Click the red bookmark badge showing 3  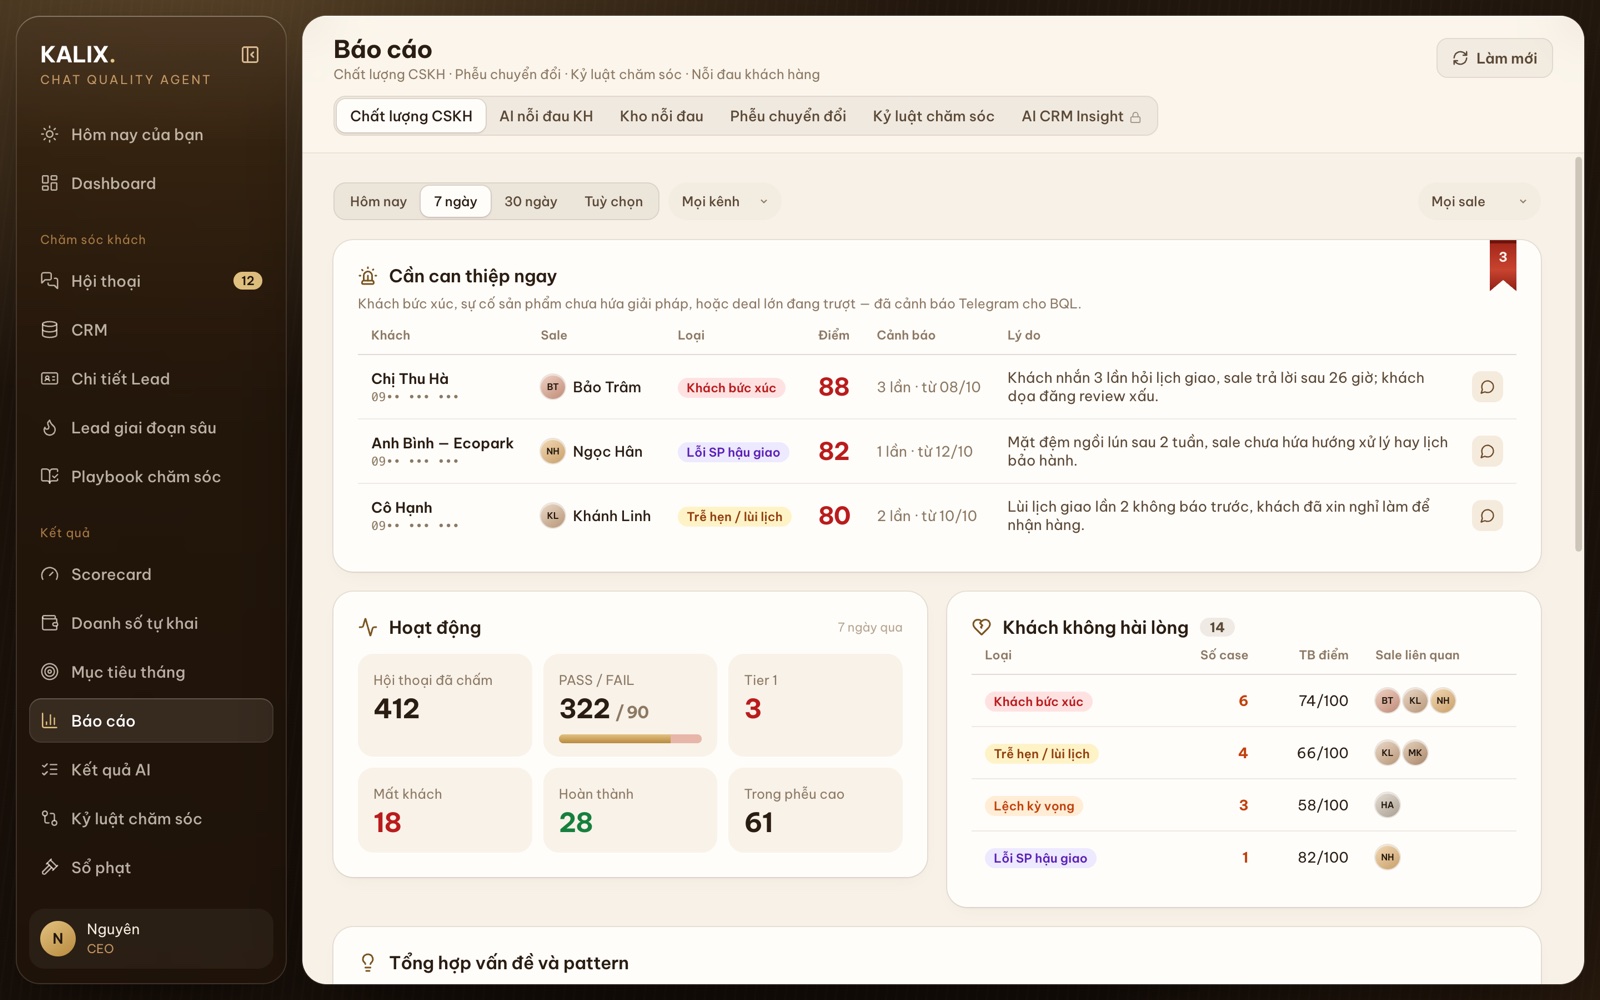pyautogui.click(x=1502, y=264)
